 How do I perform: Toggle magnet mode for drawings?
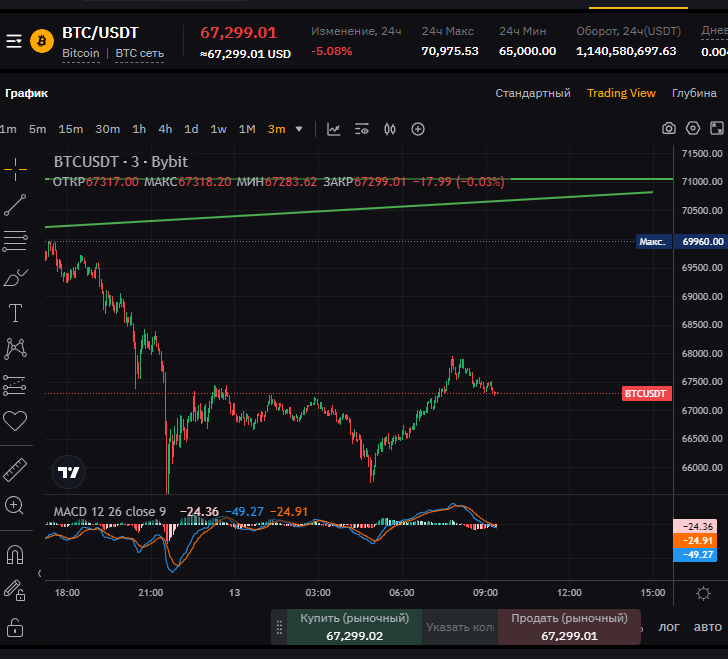point(15,555)
